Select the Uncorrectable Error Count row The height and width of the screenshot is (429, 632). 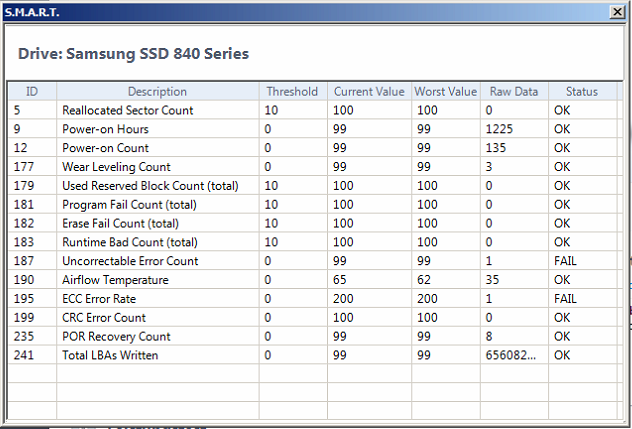coord(313,261)
